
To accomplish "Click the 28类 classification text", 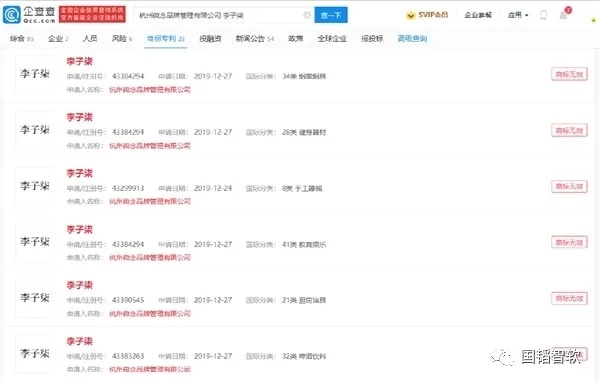I will (304, 132).
